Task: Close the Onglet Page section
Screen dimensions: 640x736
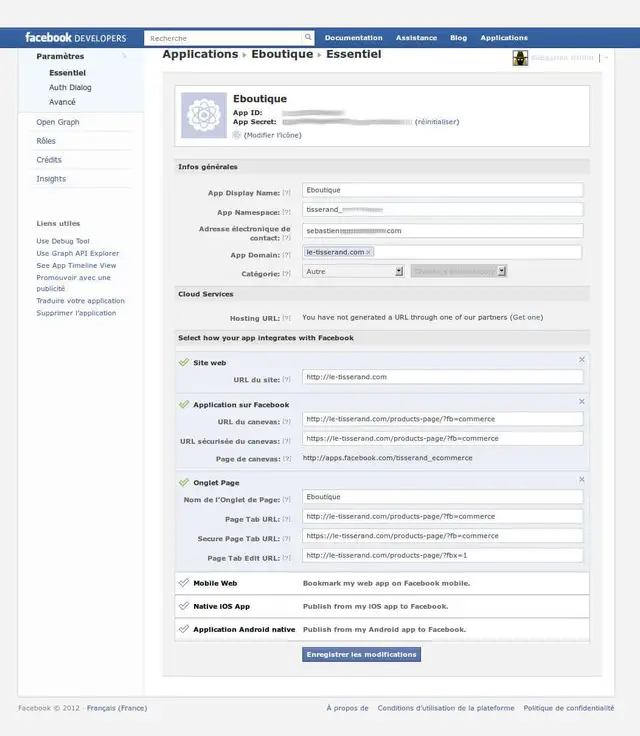Action: (582, 479)
